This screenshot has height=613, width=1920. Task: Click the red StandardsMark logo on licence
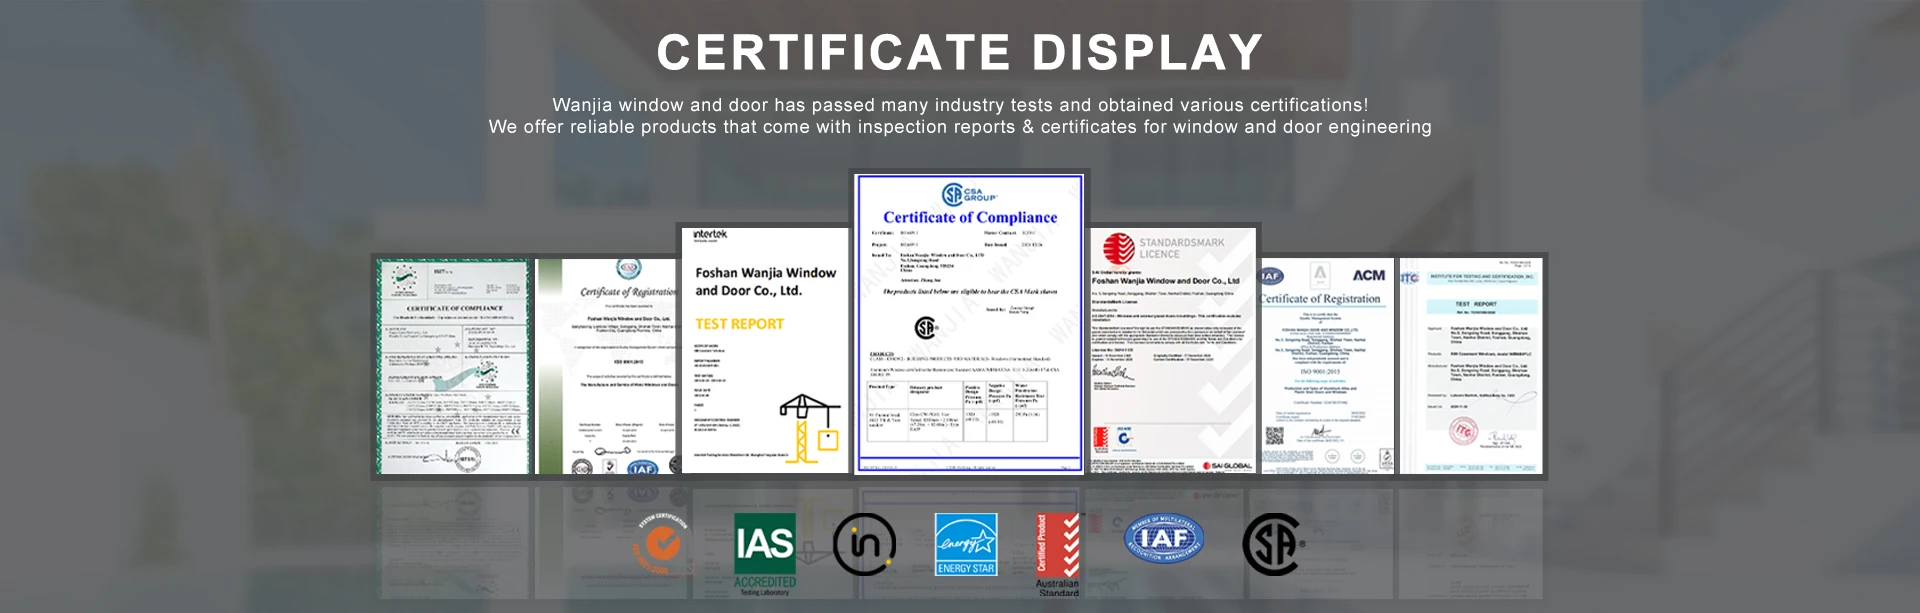point(1117,248)
